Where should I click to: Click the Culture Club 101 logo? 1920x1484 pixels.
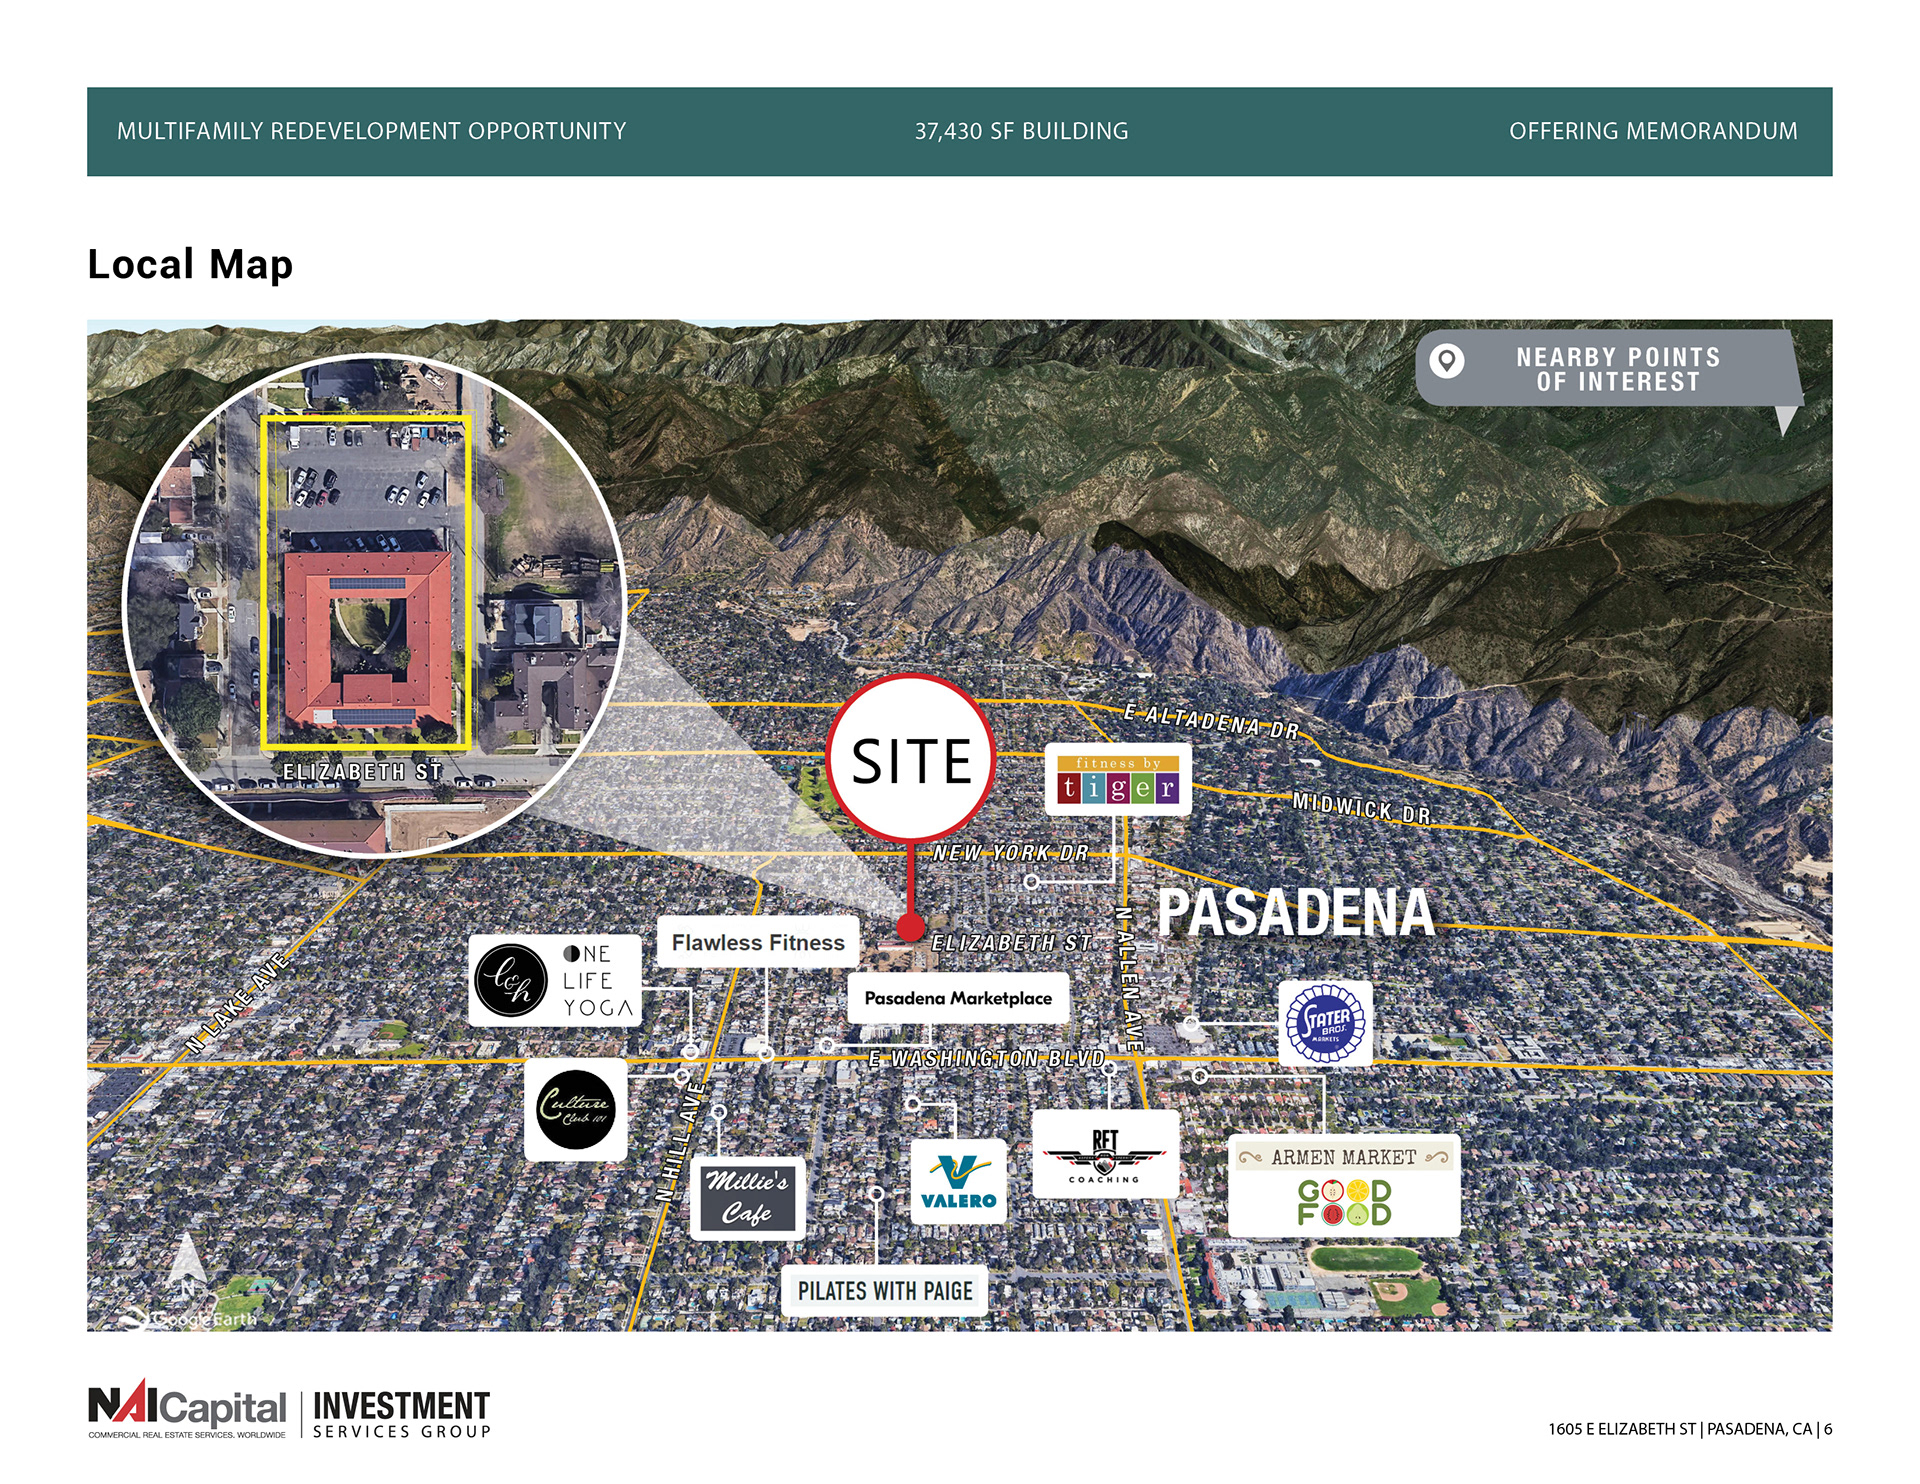tap(576, 1110)
